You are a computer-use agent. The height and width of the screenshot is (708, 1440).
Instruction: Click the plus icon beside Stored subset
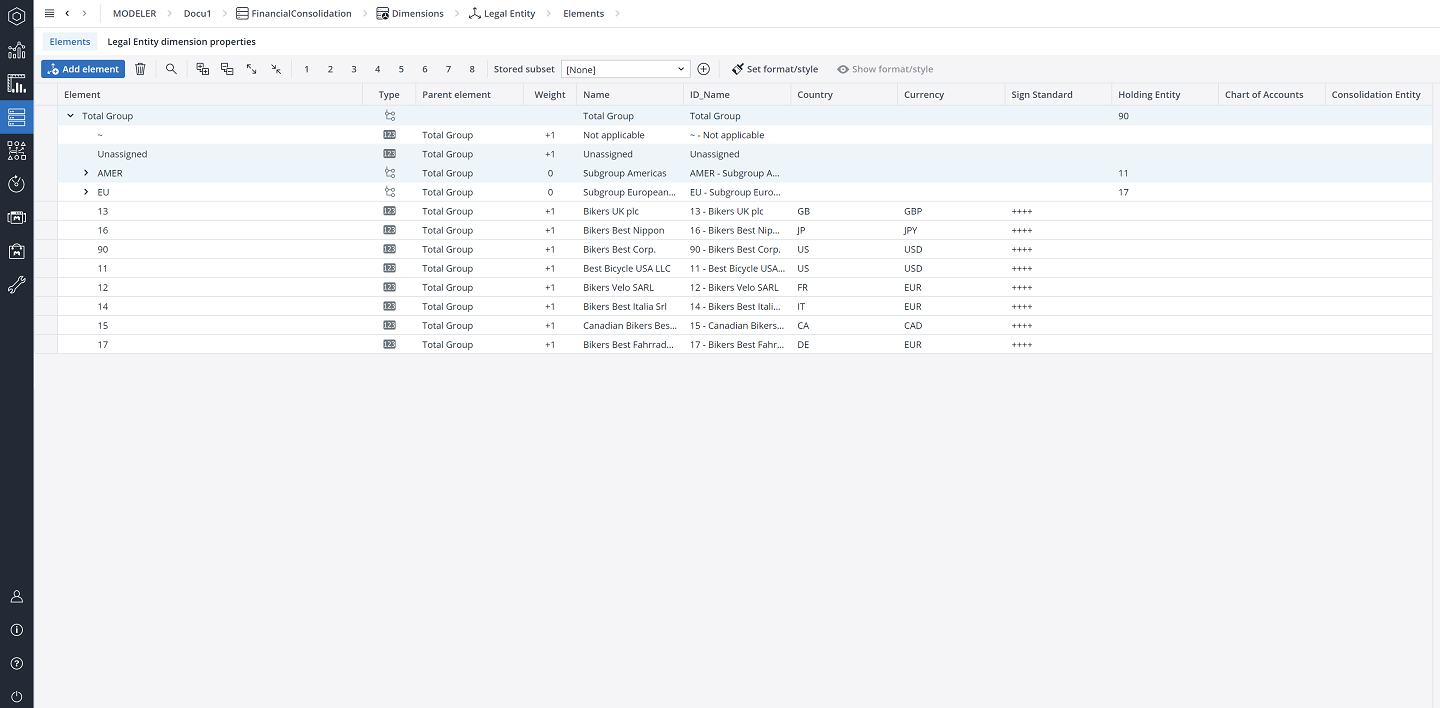(704, 69)
